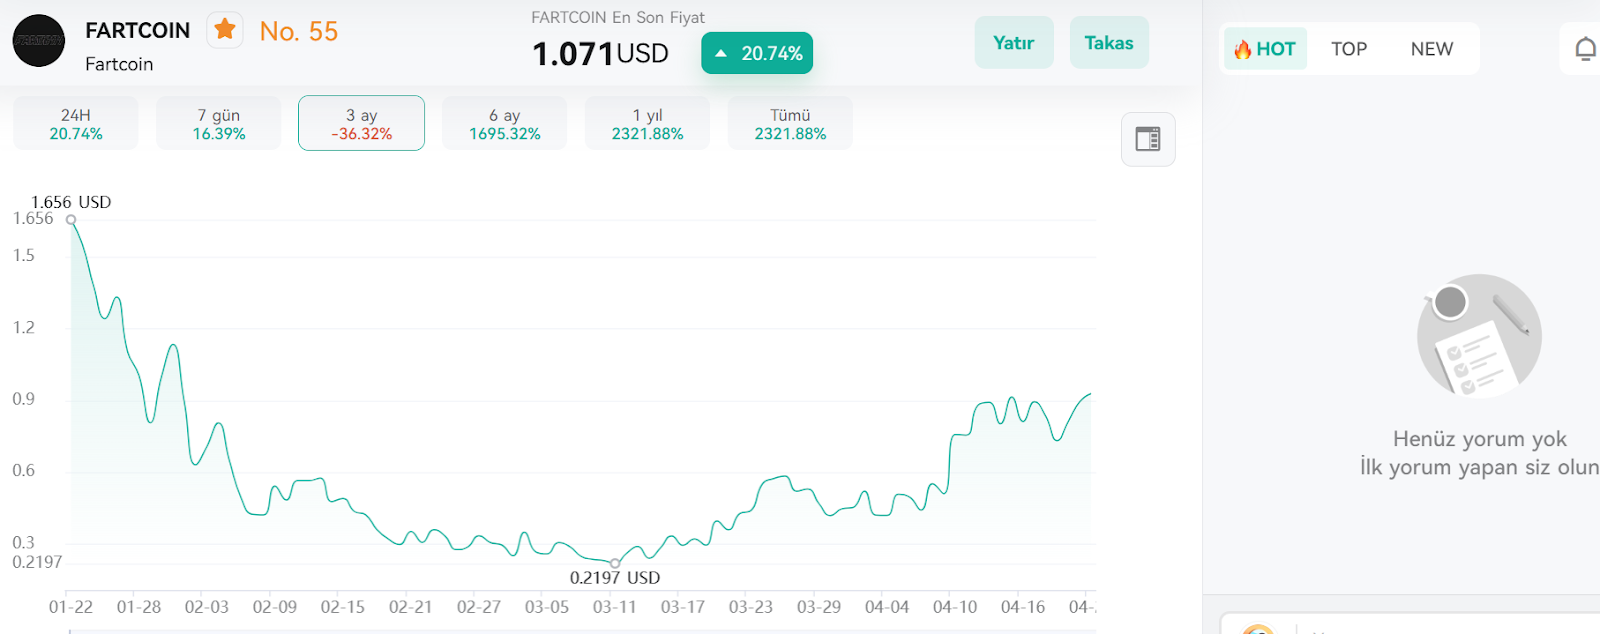1600x634 pixels.
Task: Click the Fartcoin round logo
Action: coord(39,41)
